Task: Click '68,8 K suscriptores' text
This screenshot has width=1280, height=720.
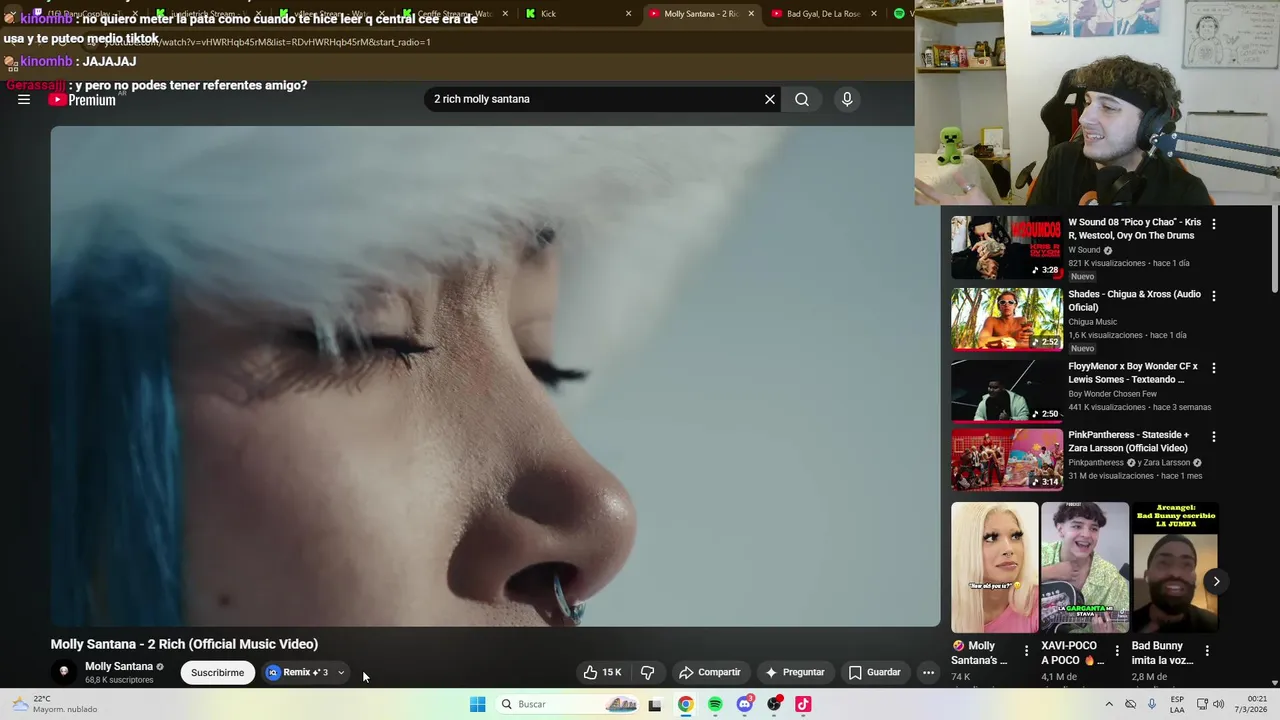Action: tap(119, 680)
